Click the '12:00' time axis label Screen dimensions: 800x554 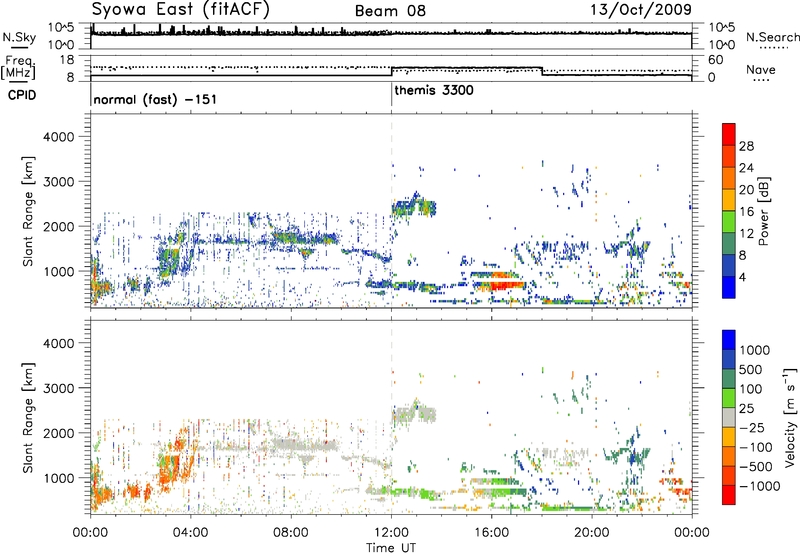click(x=391, y=533)
